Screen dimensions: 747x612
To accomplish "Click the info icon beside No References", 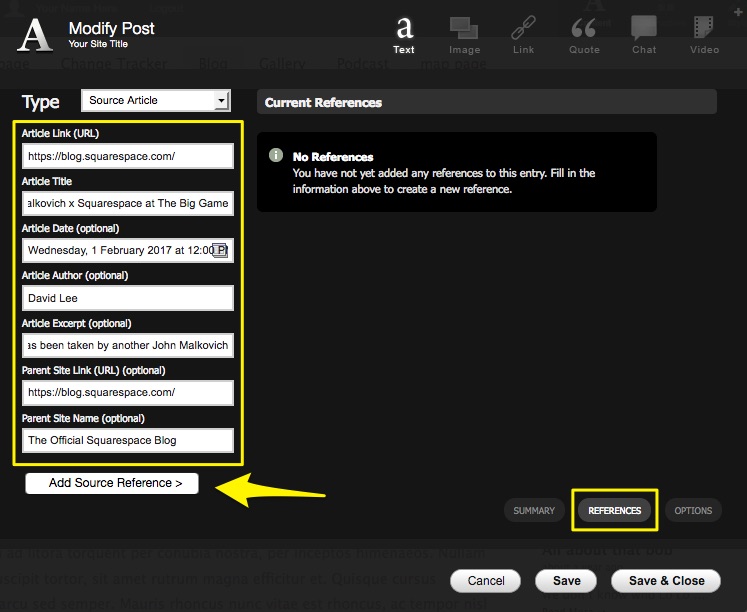I will pyautogui.click(x=275, y=157).
